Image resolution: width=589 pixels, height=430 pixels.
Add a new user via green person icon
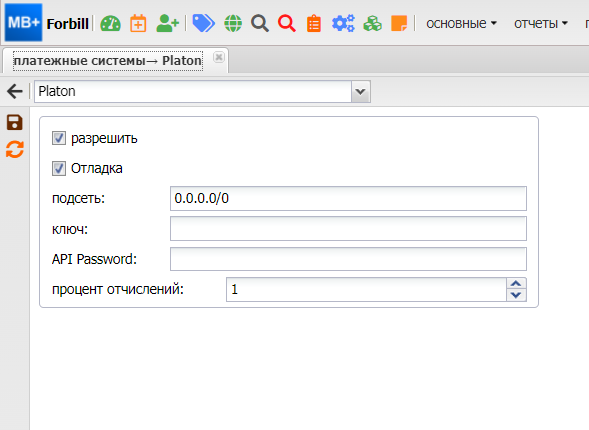167,23
